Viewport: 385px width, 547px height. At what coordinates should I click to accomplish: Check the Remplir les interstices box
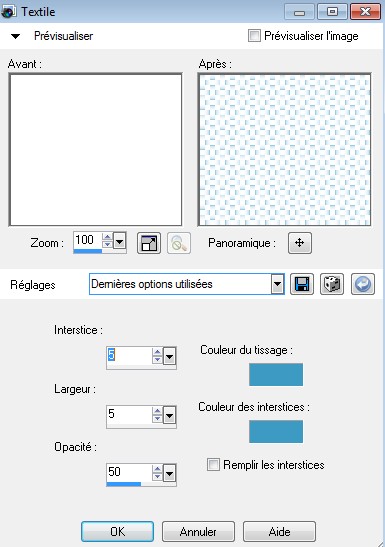coord(213,465)
